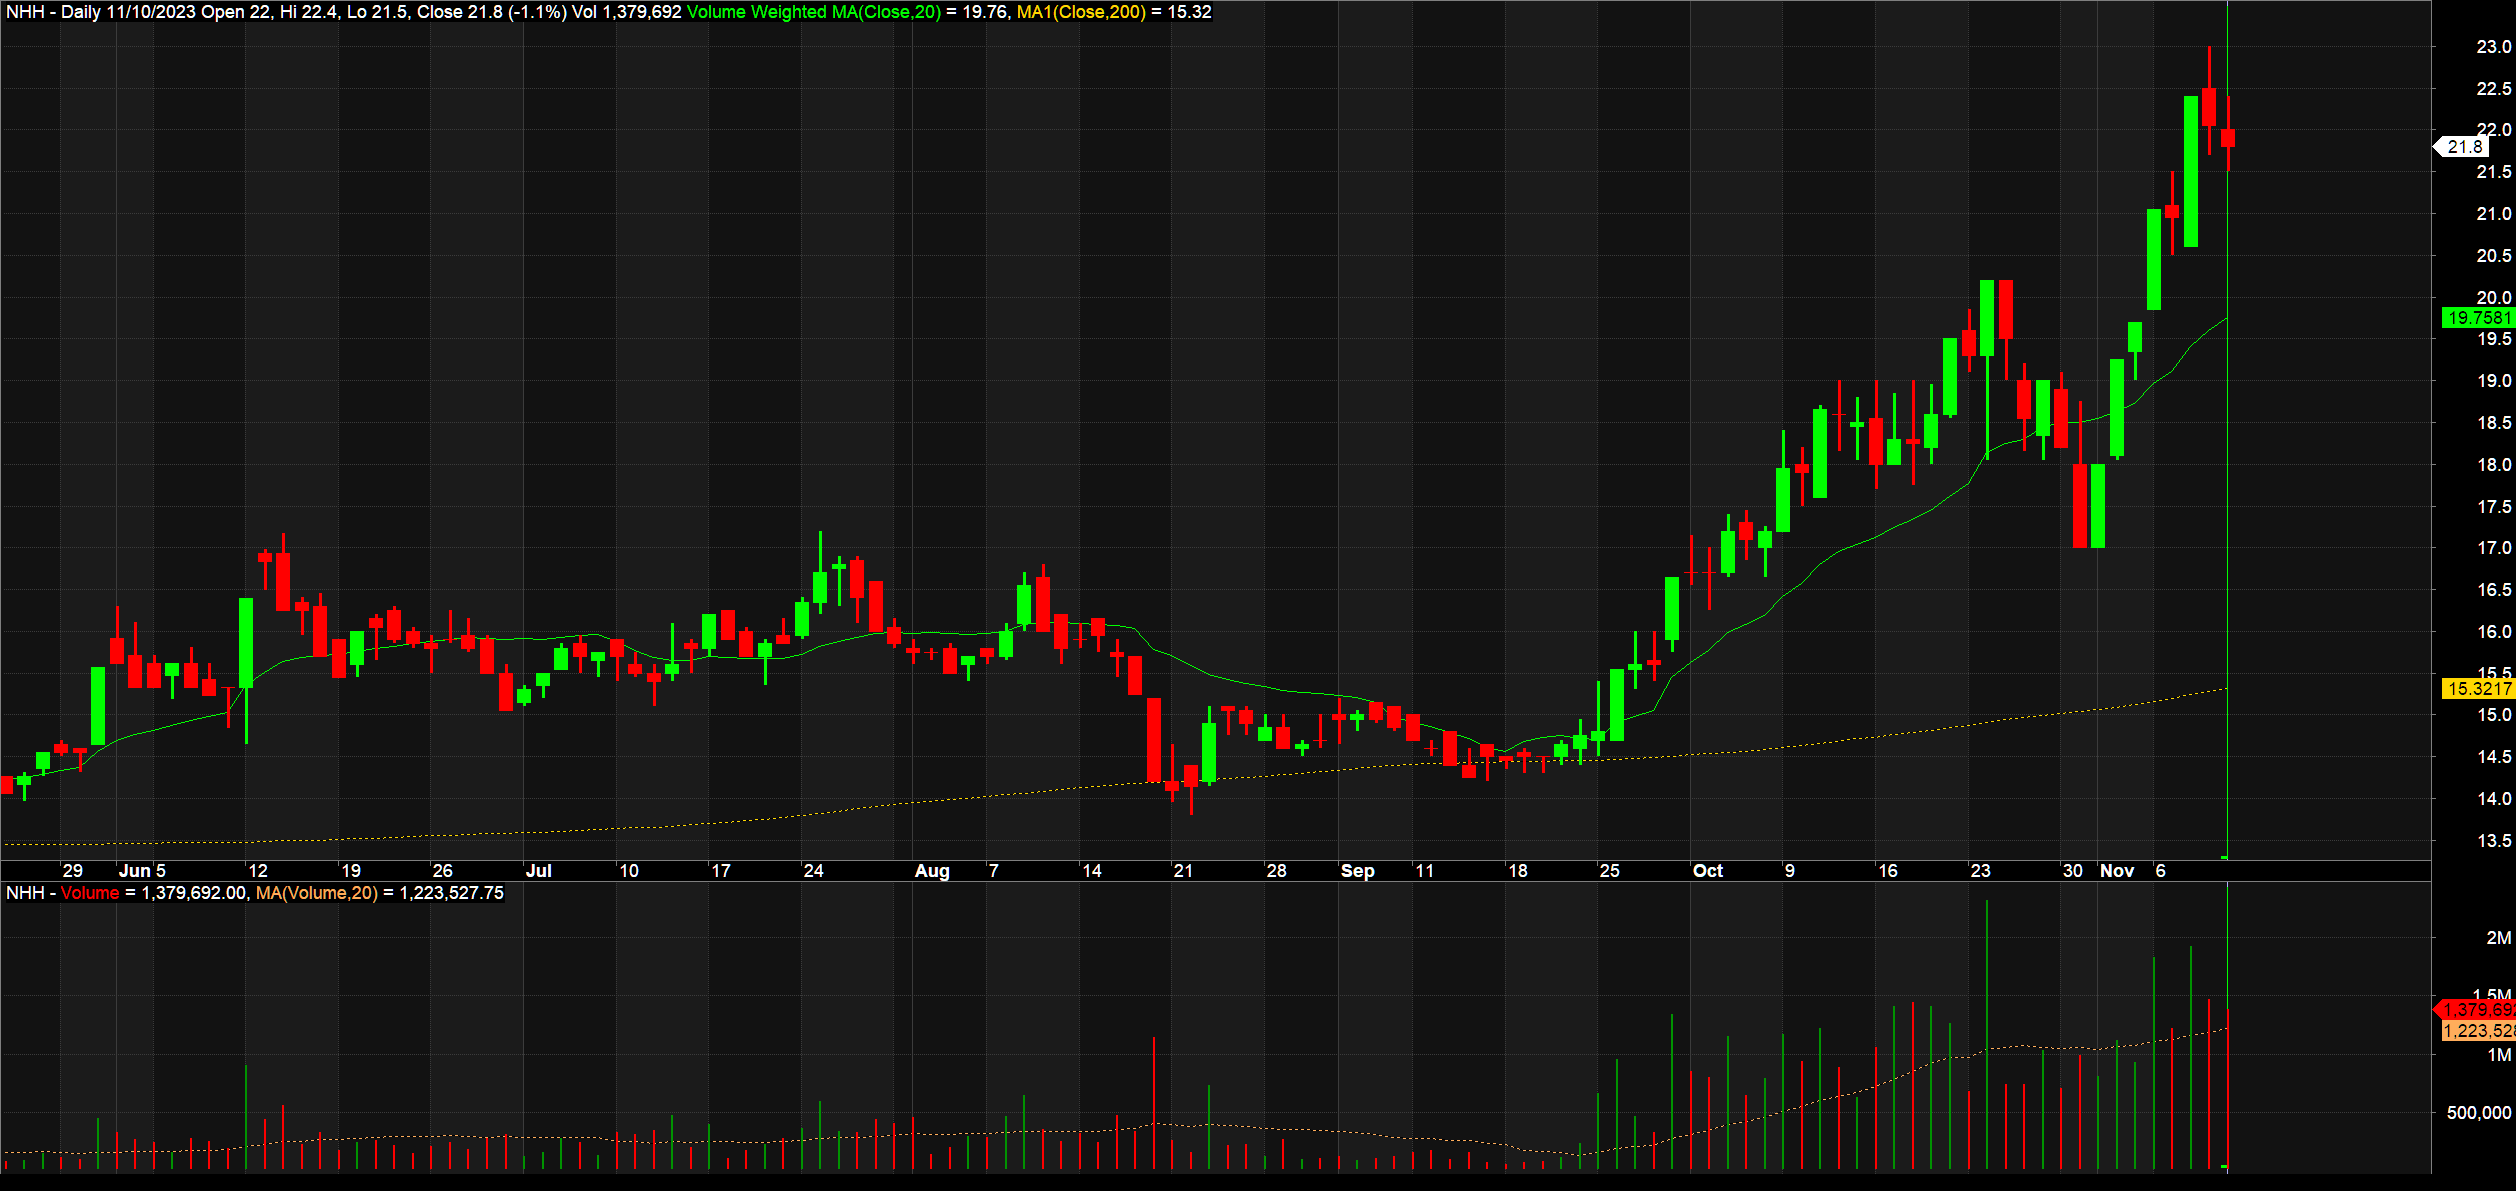Image resolution: width=2516 pixels, height=1191 pixels.
Task: Select the Jul label on date axis
Action: pos(539,871)
